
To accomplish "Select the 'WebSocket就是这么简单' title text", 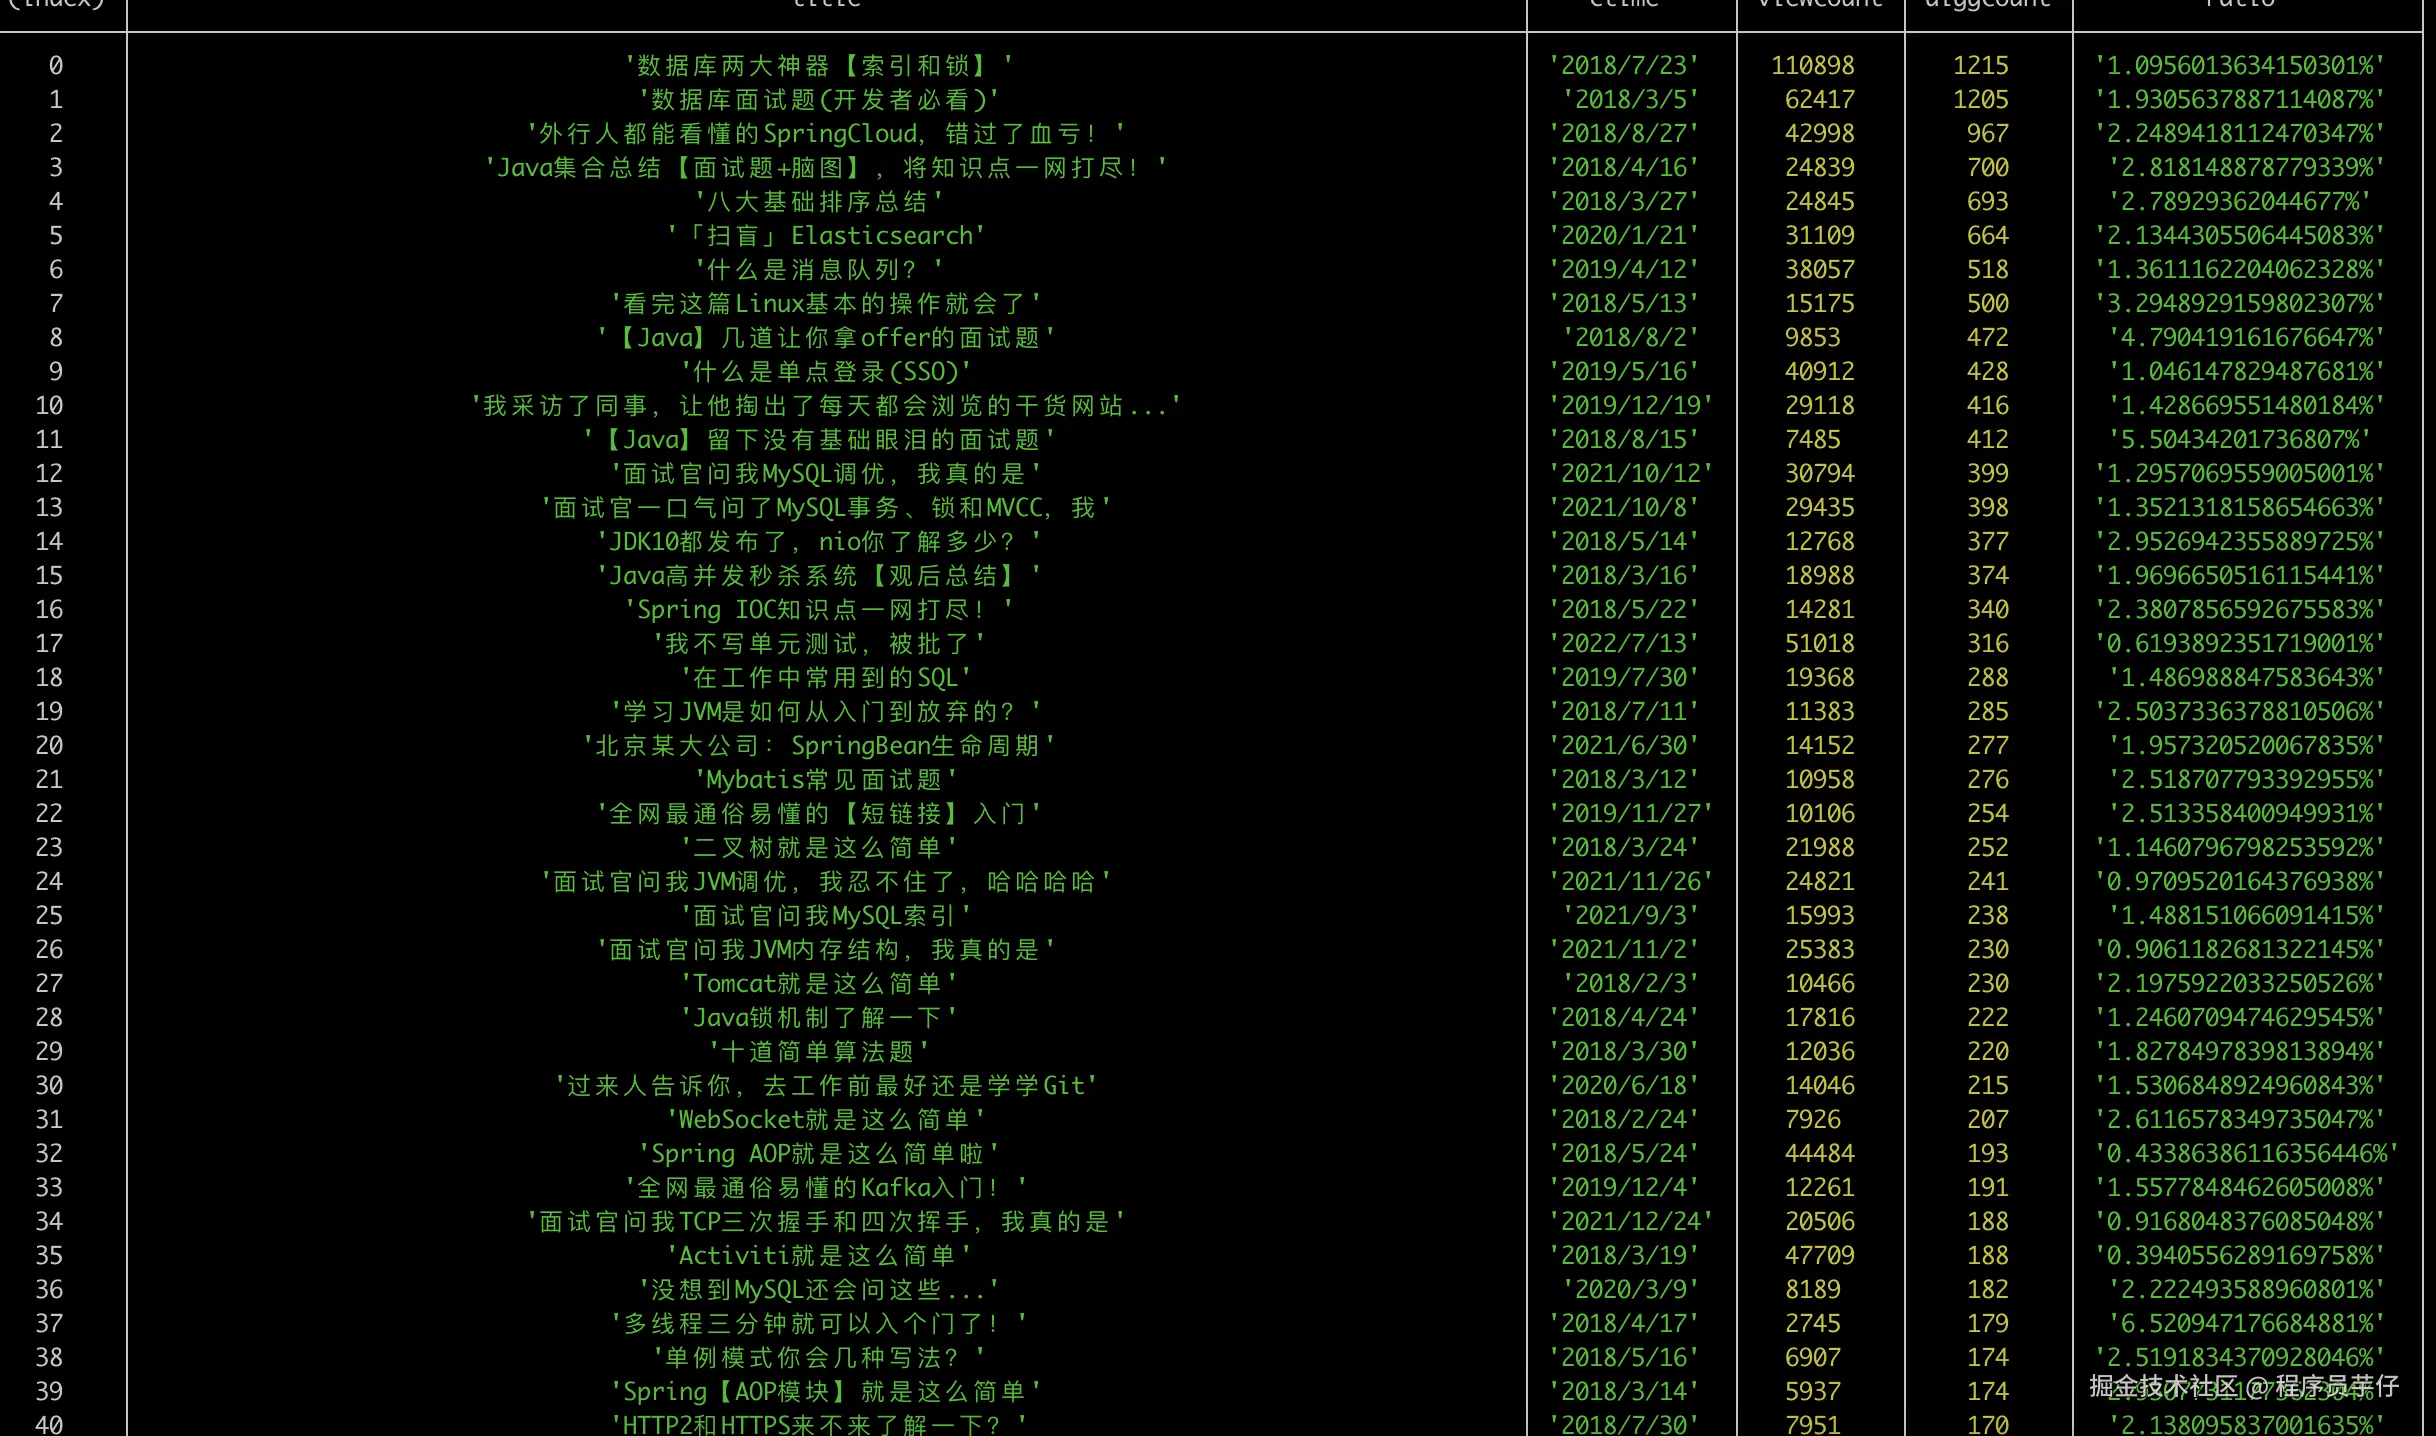I will pos(826,1120).
